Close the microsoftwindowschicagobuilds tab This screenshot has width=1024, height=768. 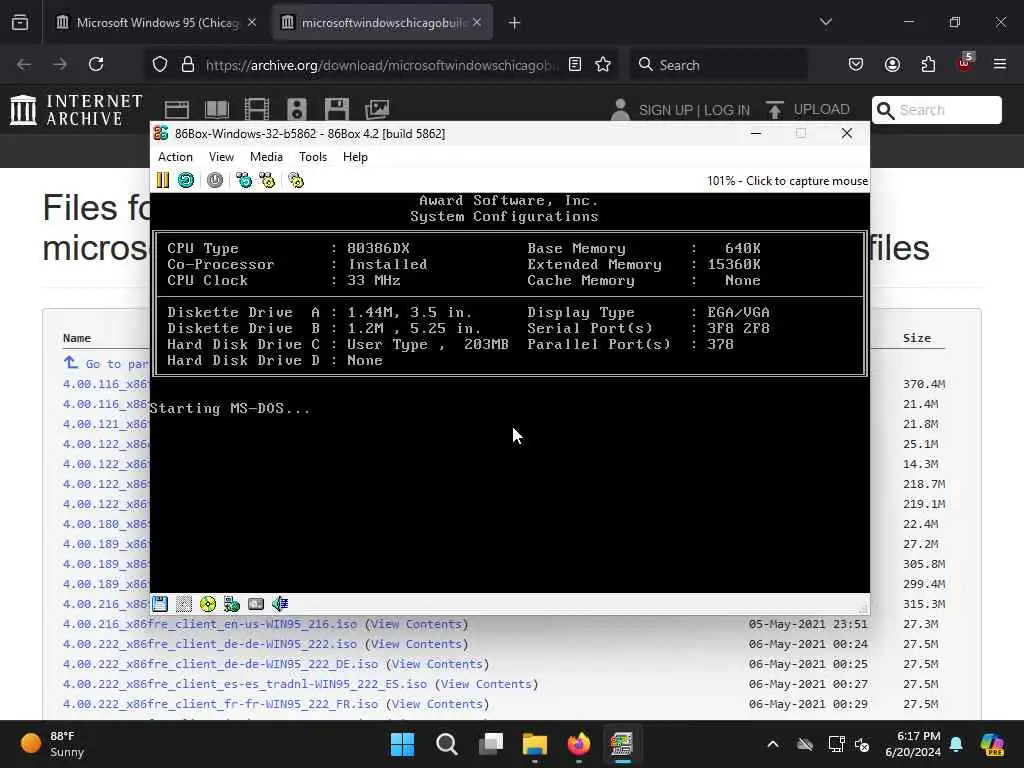coord(477,23)
